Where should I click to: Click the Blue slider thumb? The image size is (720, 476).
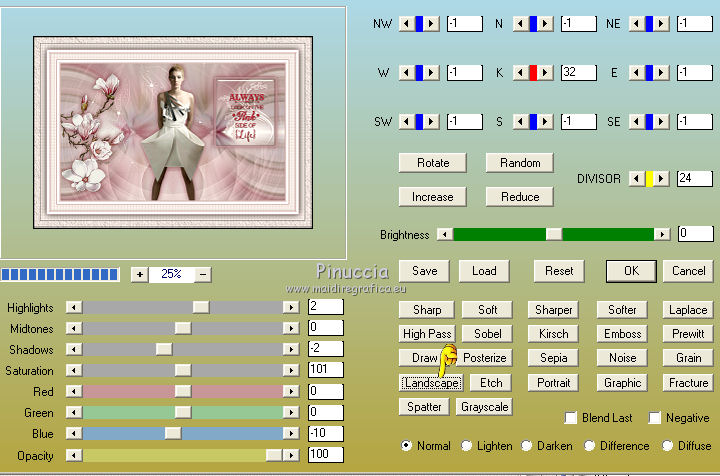tap(173, 433)
